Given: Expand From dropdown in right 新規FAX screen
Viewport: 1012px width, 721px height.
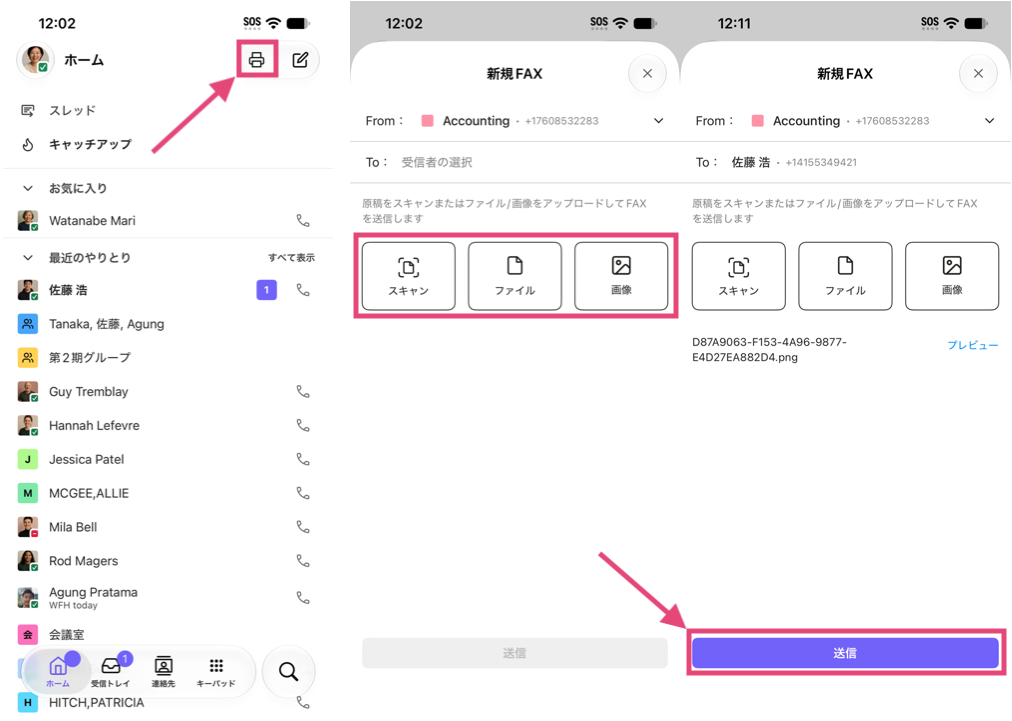Looking at the screenshot, I should (989, 121).
